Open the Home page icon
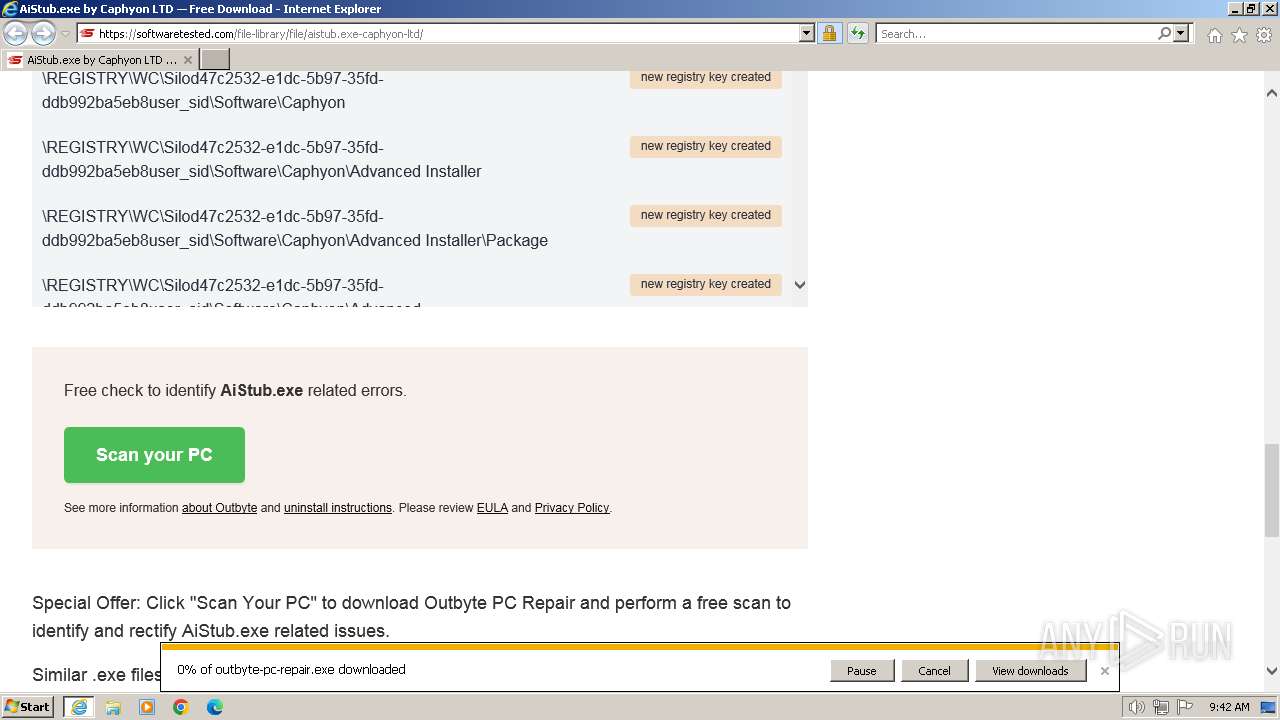This screenshot has width=1280, height=720. pyautogui.click(x=1214, y=35)
